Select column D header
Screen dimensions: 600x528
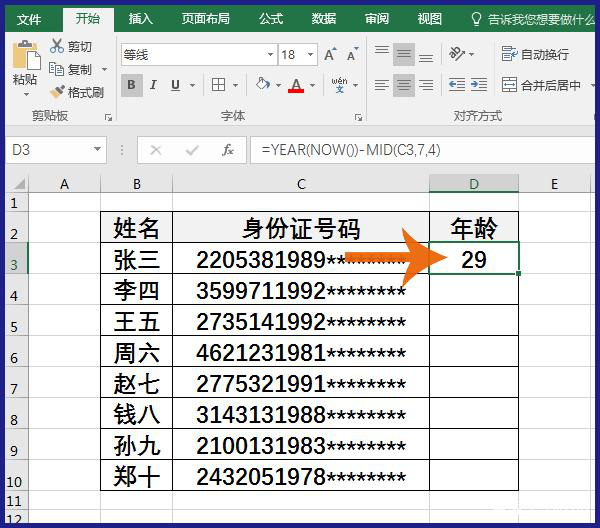[474, 184]
